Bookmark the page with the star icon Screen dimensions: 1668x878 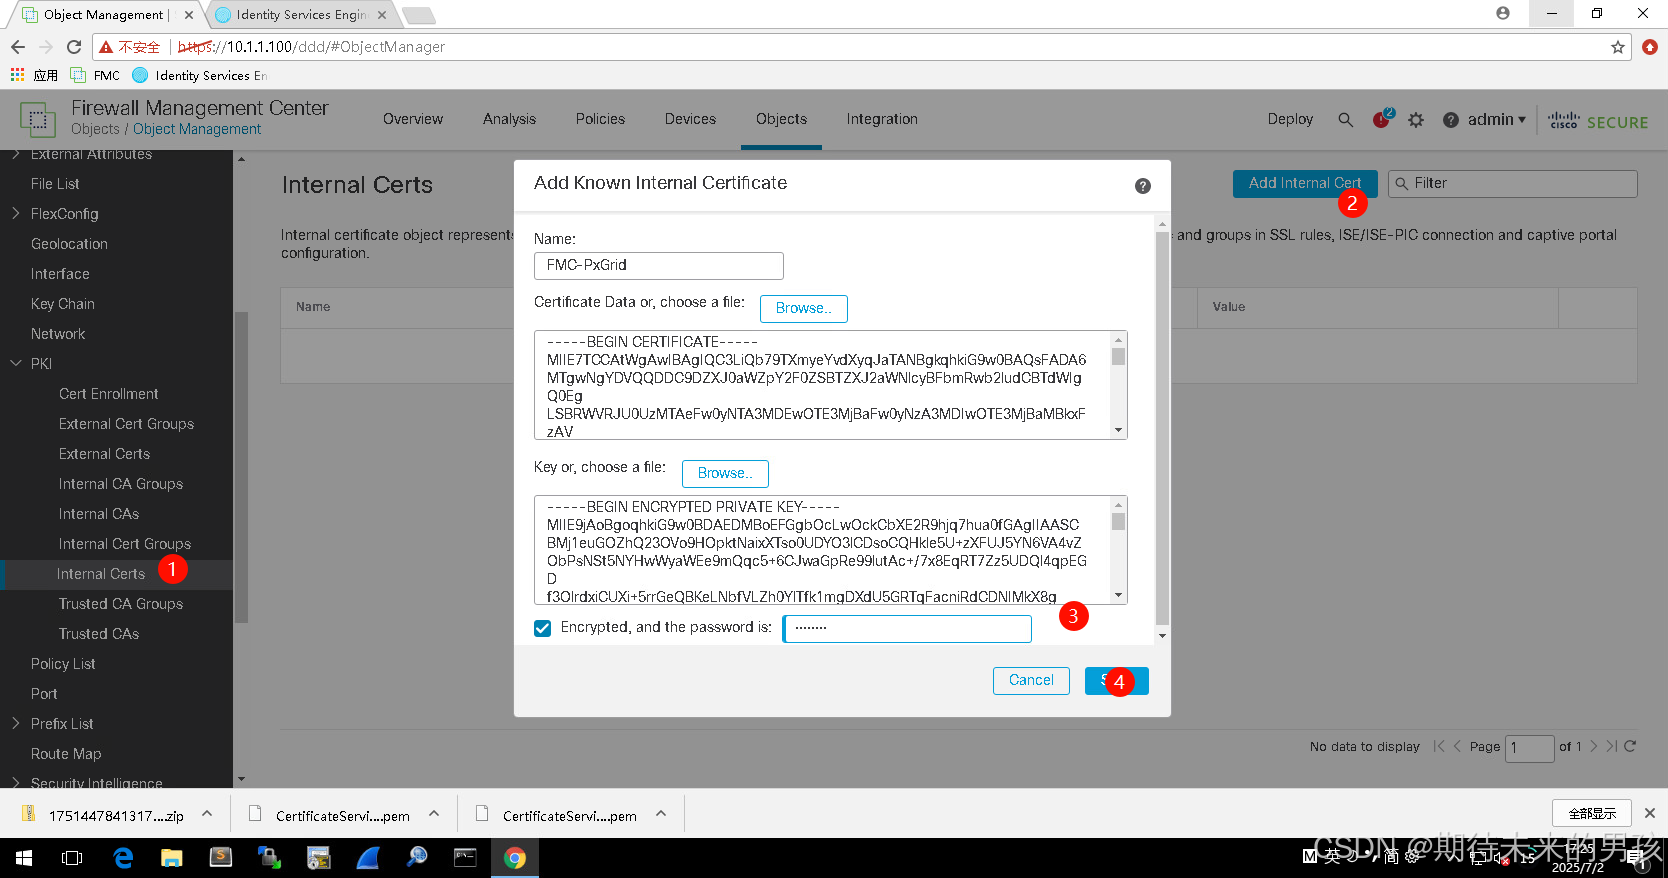pyautogui.click(x=1618, y=47)
